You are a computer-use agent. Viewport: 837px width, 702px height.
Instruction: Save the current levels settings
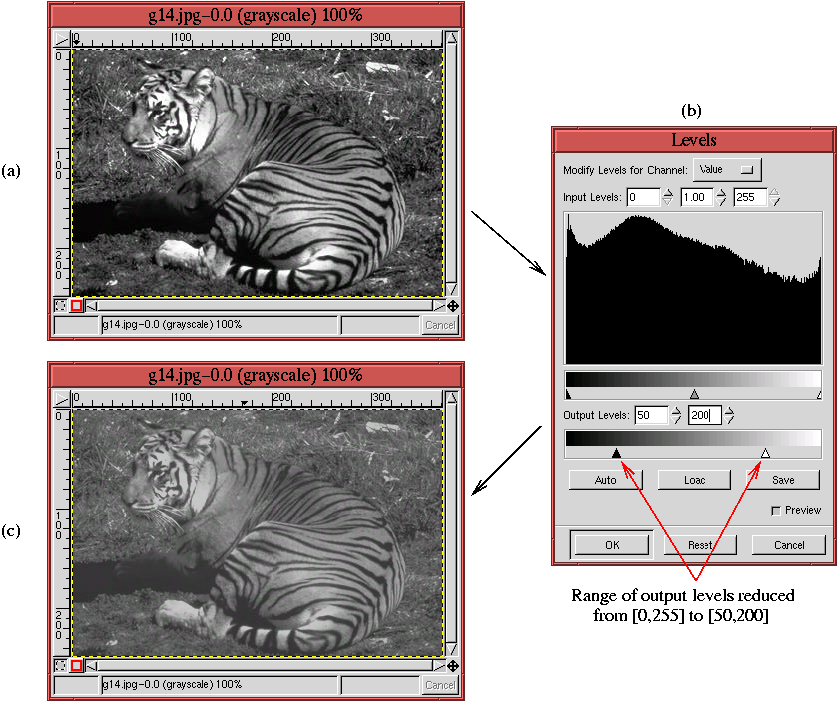784,479
